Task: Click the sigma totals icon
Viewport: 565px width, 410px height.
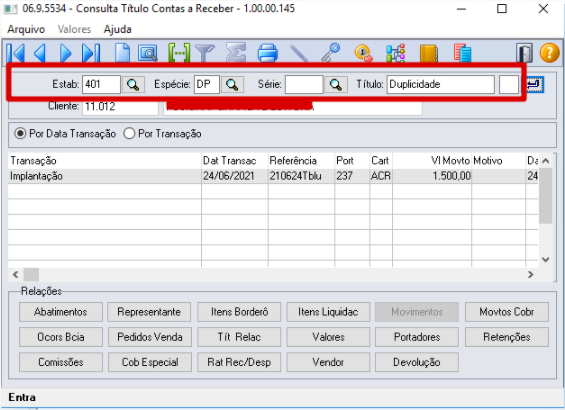Action: point(236,53)
